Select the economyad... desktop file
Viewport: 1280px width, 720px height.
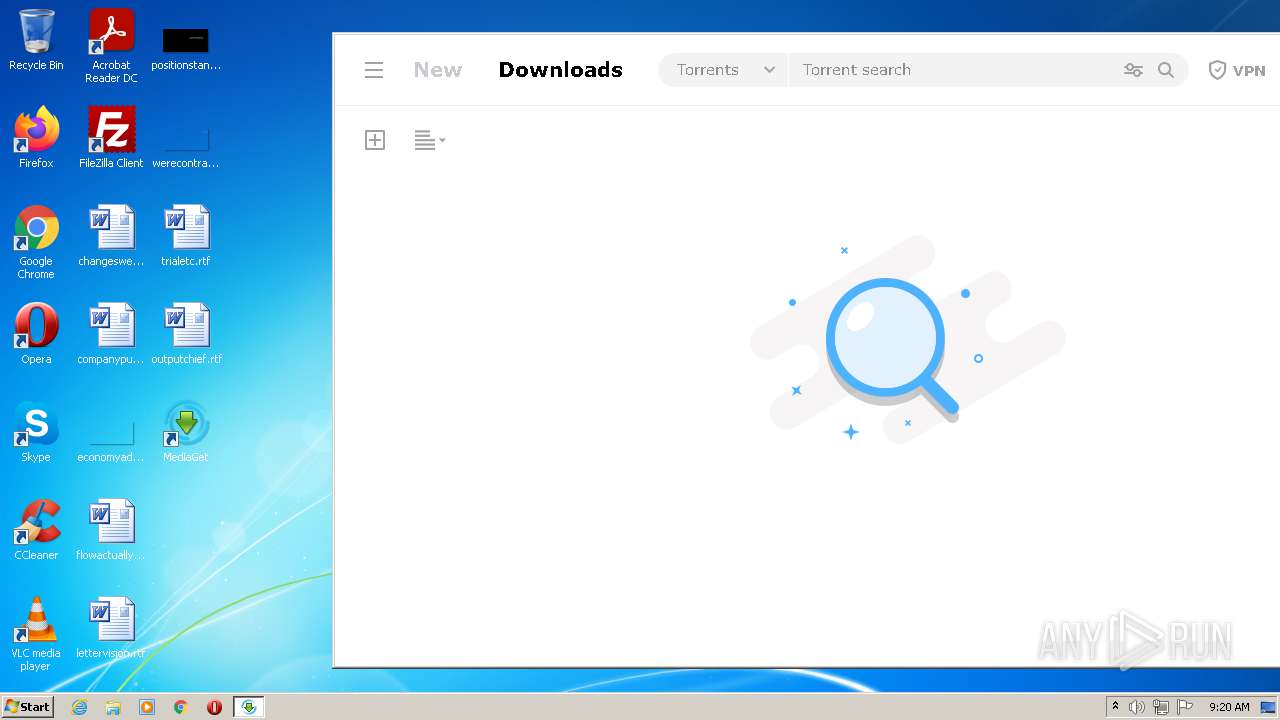(111, 440)
